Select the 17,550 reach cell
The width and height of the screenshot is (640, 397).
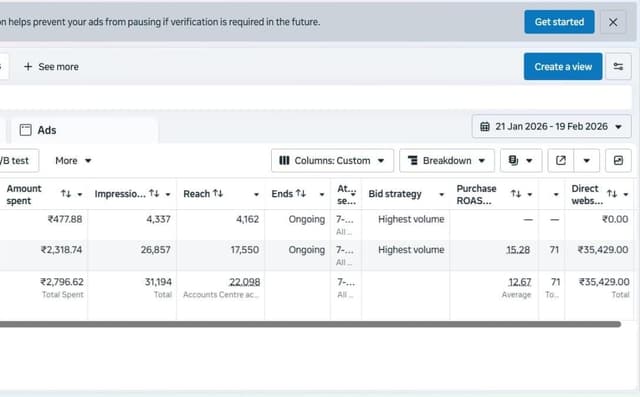click(245, 250)
